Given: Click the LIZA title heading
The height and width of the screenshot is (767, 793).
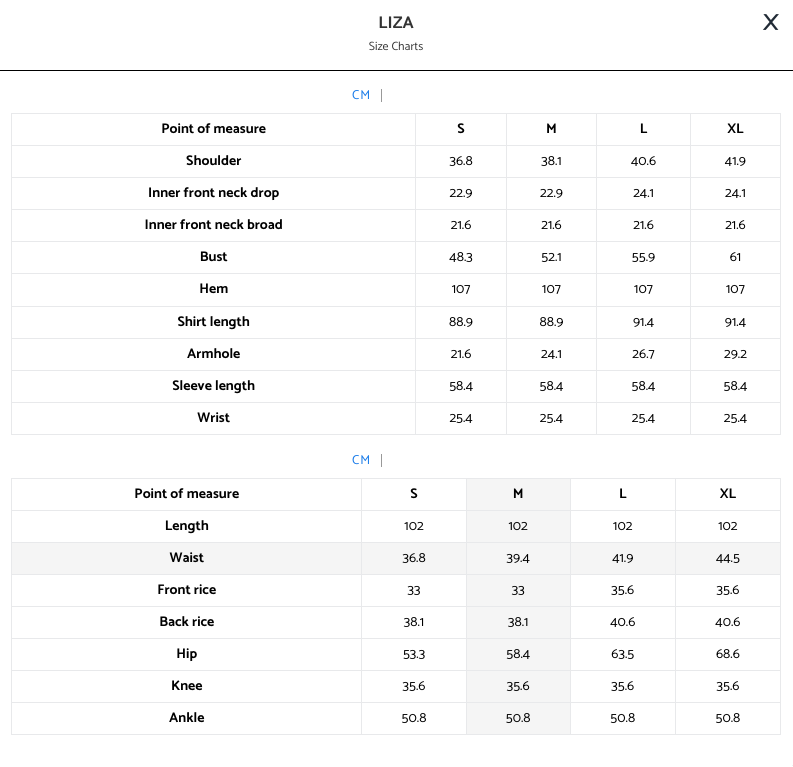Looking at the screenshot, I should pyautogui.click(x=396, y=23).
